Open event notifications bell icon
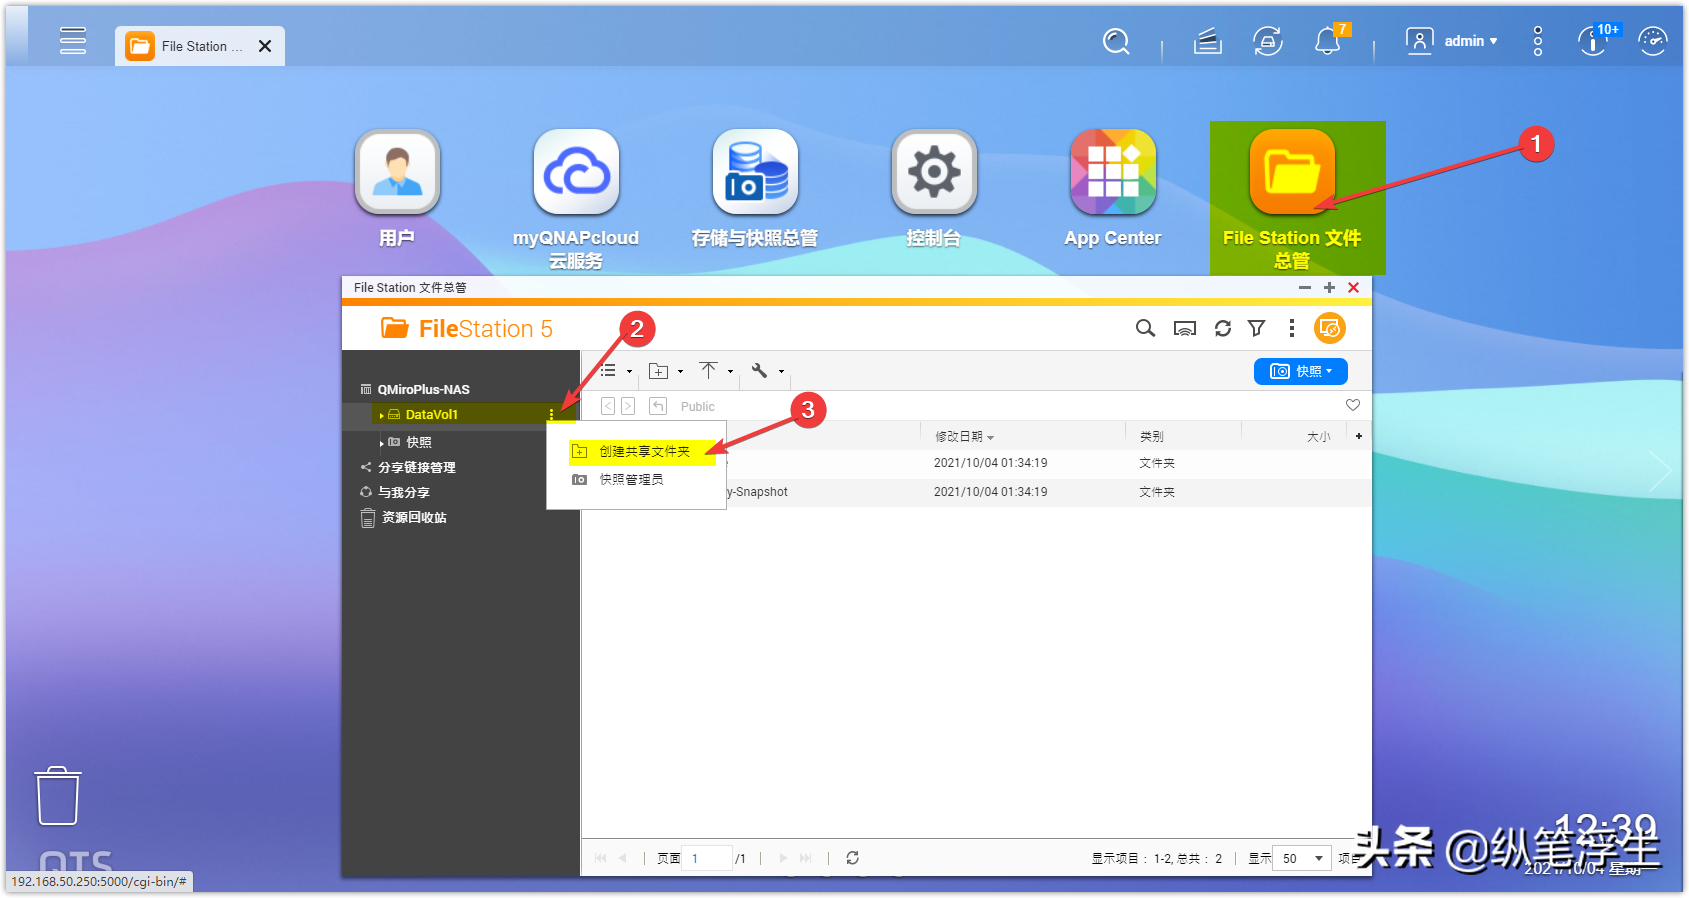The image size is (1689, 898). tap(1328, 41)
